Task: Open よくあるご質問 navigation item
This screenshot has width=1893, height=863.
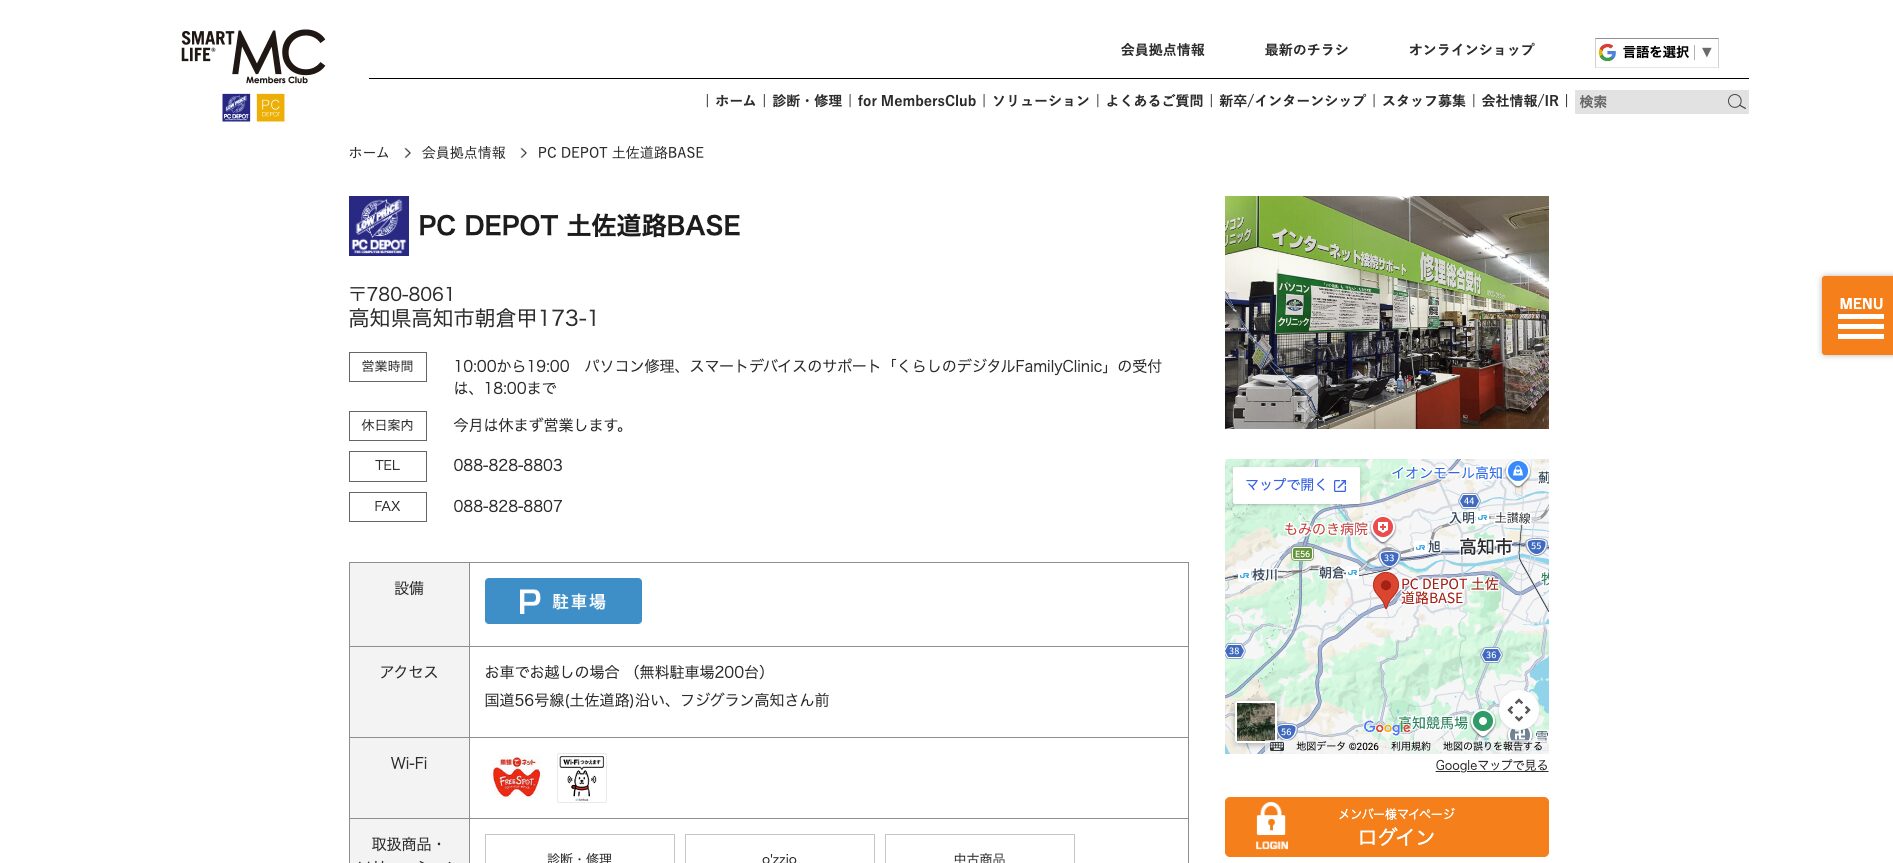Action: [1155, 101]
